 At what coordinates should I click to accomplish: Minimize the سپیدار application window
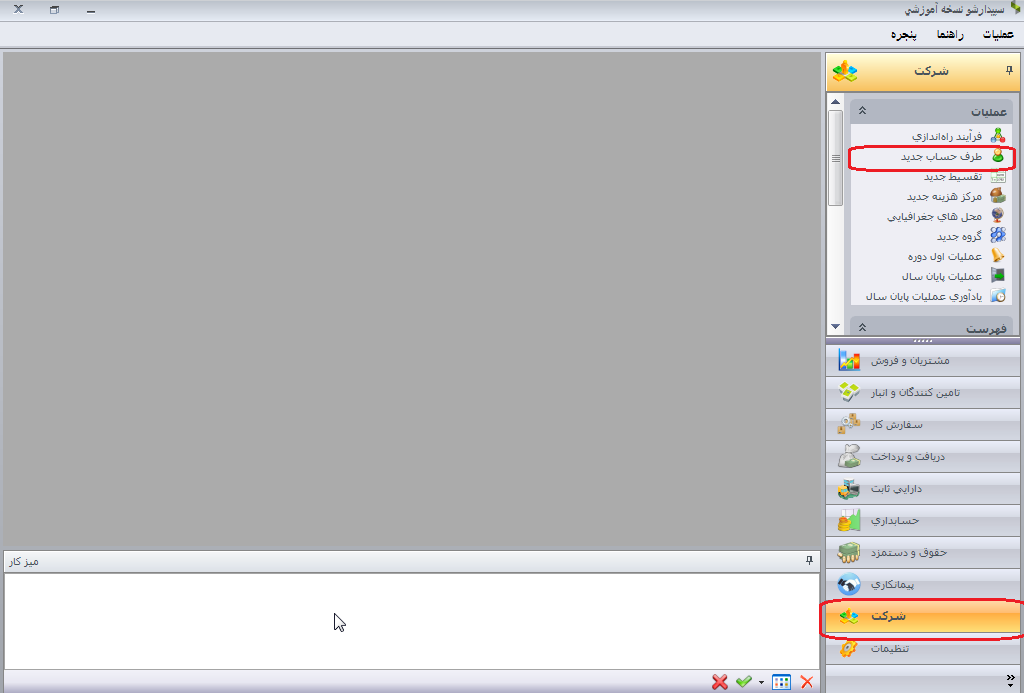click(91, 10)
